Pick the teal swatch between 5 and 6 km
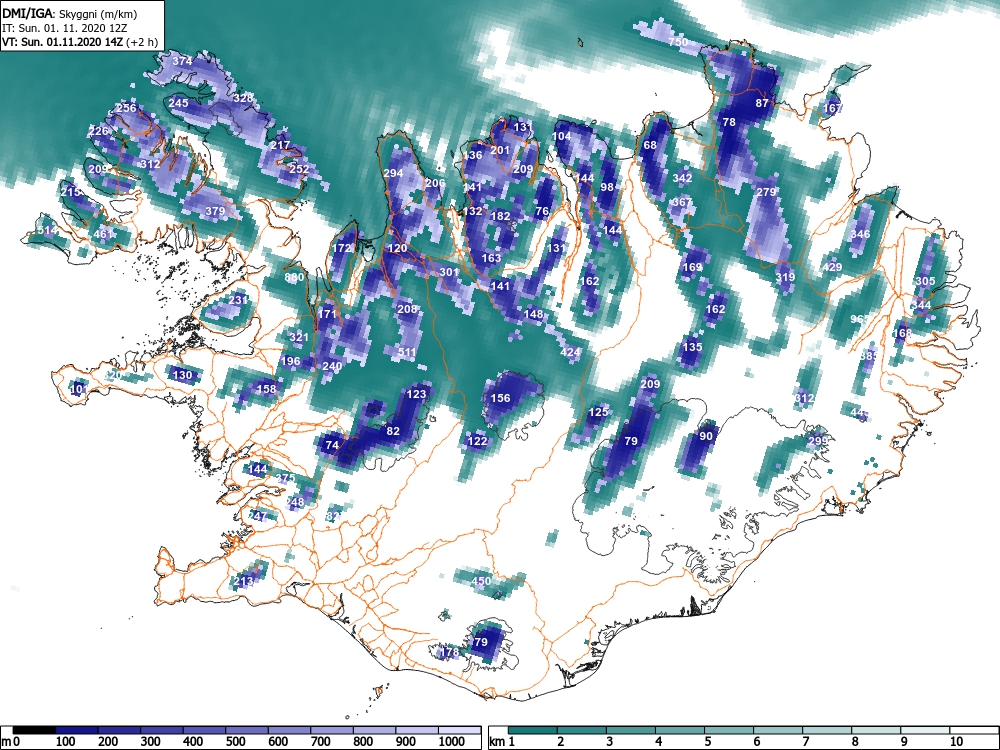1000x750 pixels. click(729, 730)
